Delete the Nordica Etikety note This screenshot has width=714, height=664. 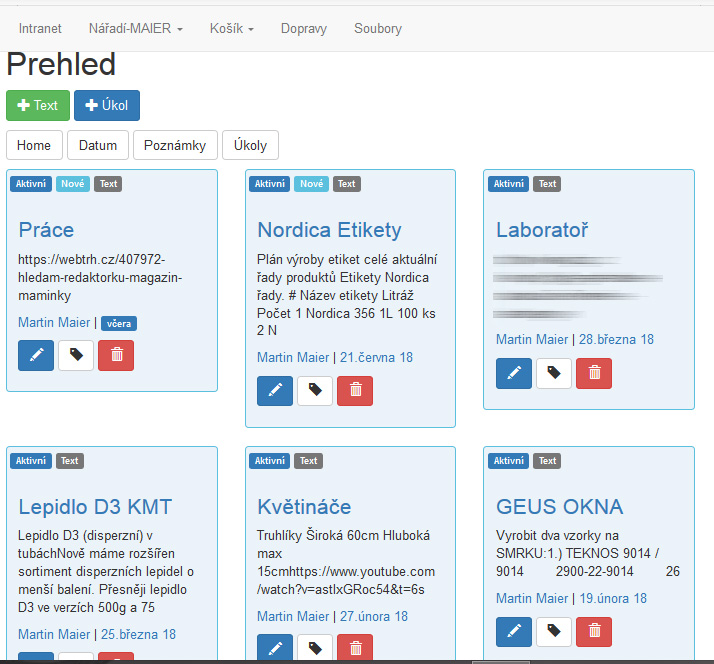(355, 391)
